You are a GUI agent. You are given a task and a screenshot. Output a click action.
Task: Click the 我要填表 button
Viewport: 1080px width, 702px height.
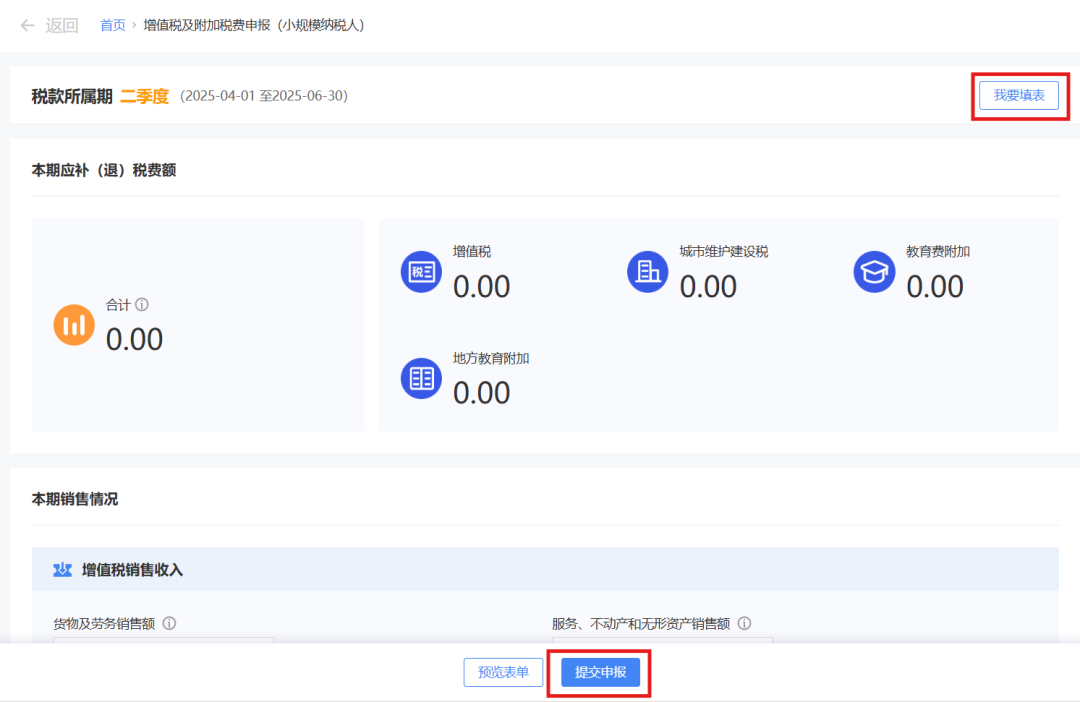coord(1019,95)
